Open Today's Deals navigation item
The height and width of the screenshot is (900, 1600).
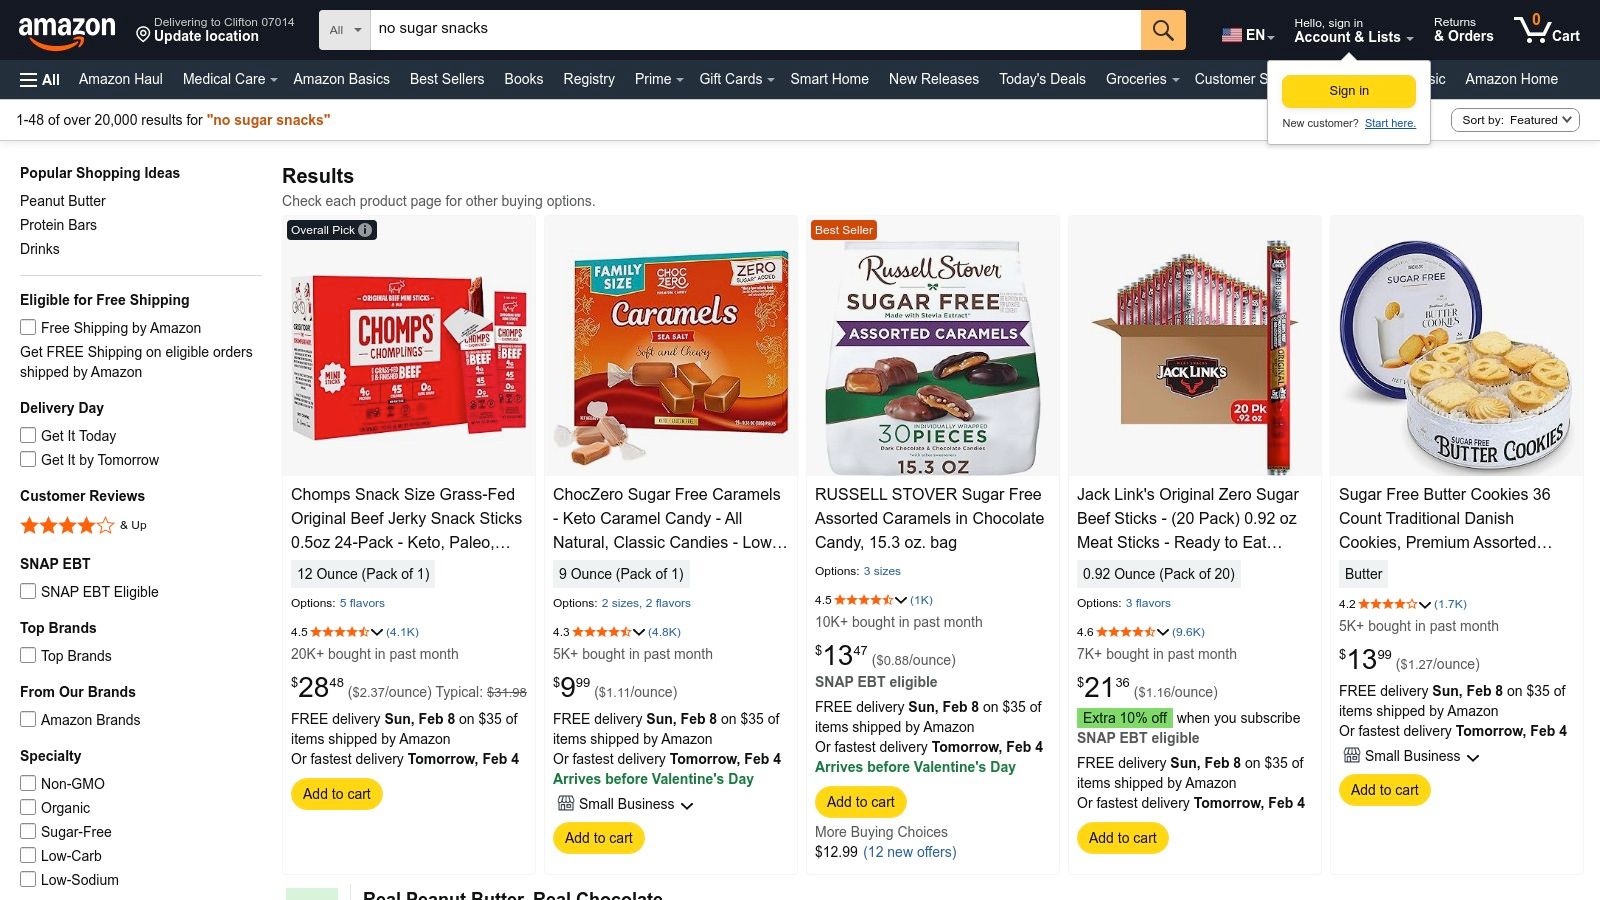1042,79
